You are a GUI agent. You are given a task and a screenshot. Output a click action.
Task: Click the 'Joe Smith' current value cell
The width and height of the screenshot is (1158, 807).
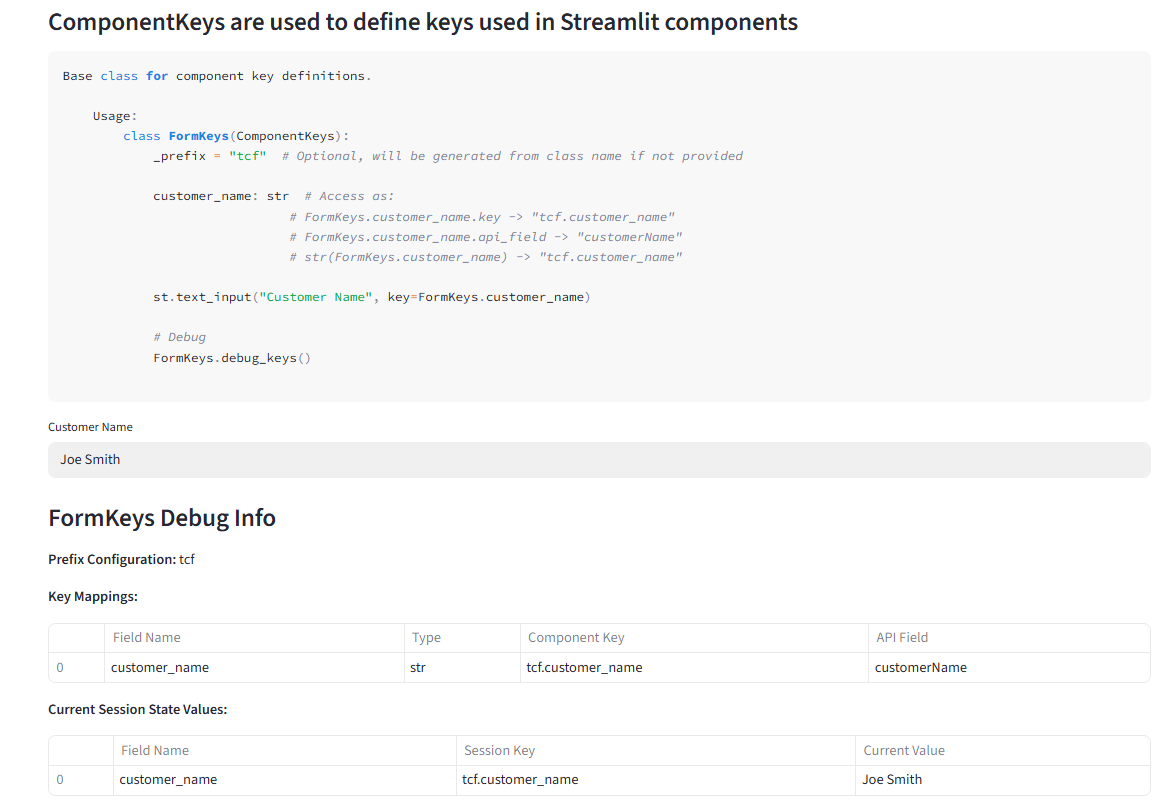coord(1003,780)
